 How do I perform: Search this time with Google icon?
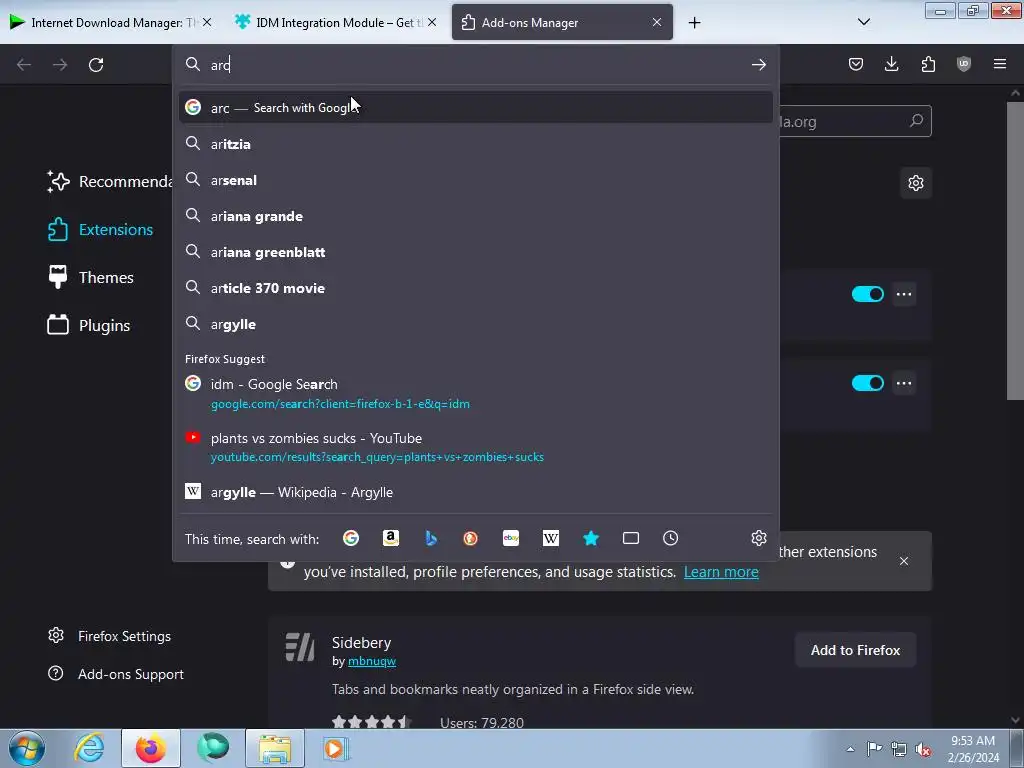[351, 538]
